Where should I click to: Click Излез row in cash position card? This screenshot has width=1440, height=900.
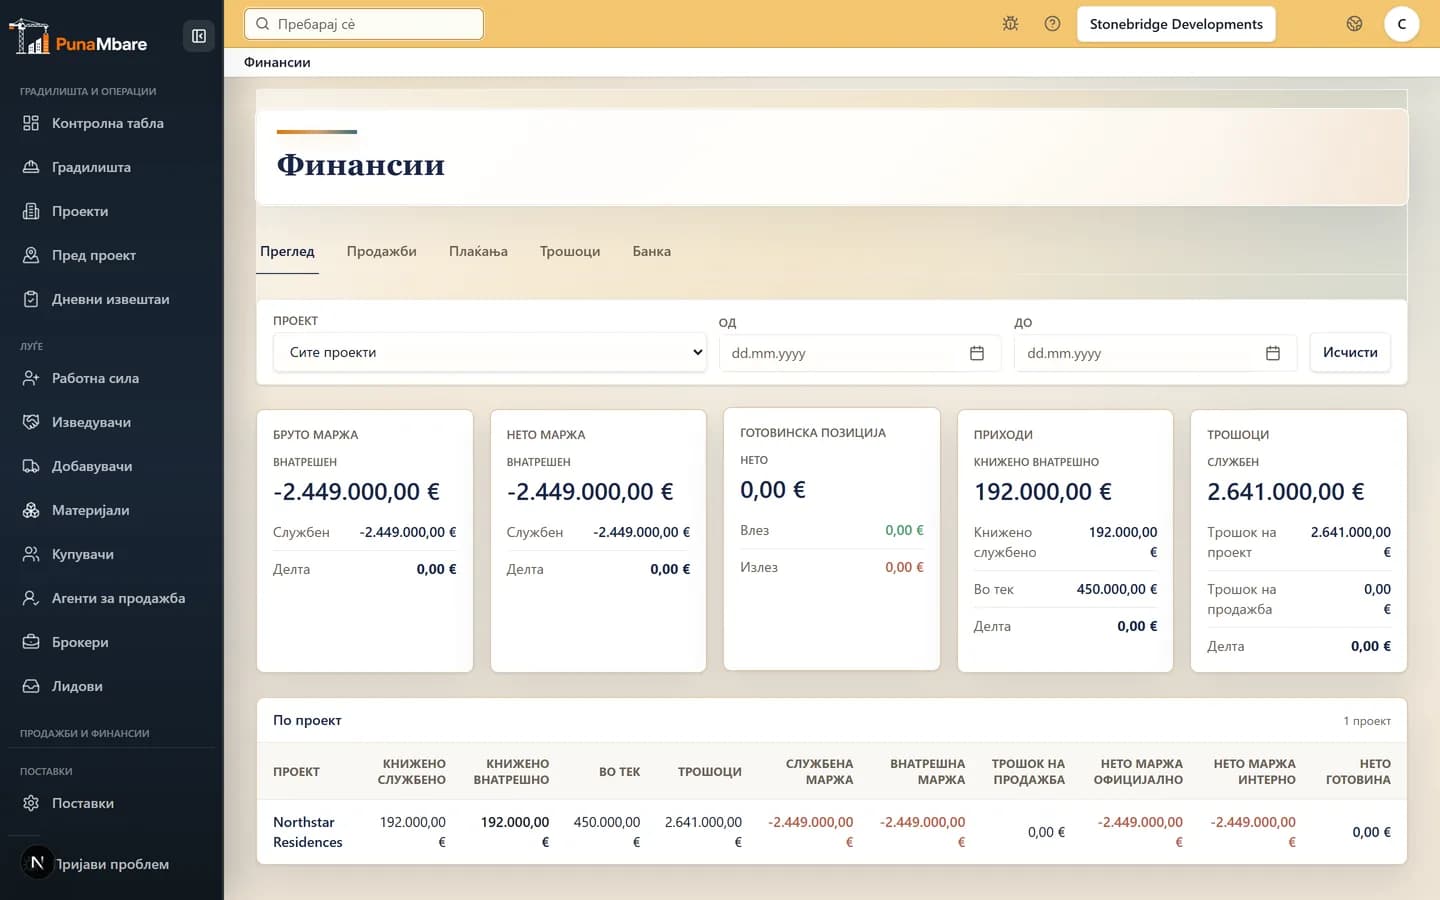[832, 567]
